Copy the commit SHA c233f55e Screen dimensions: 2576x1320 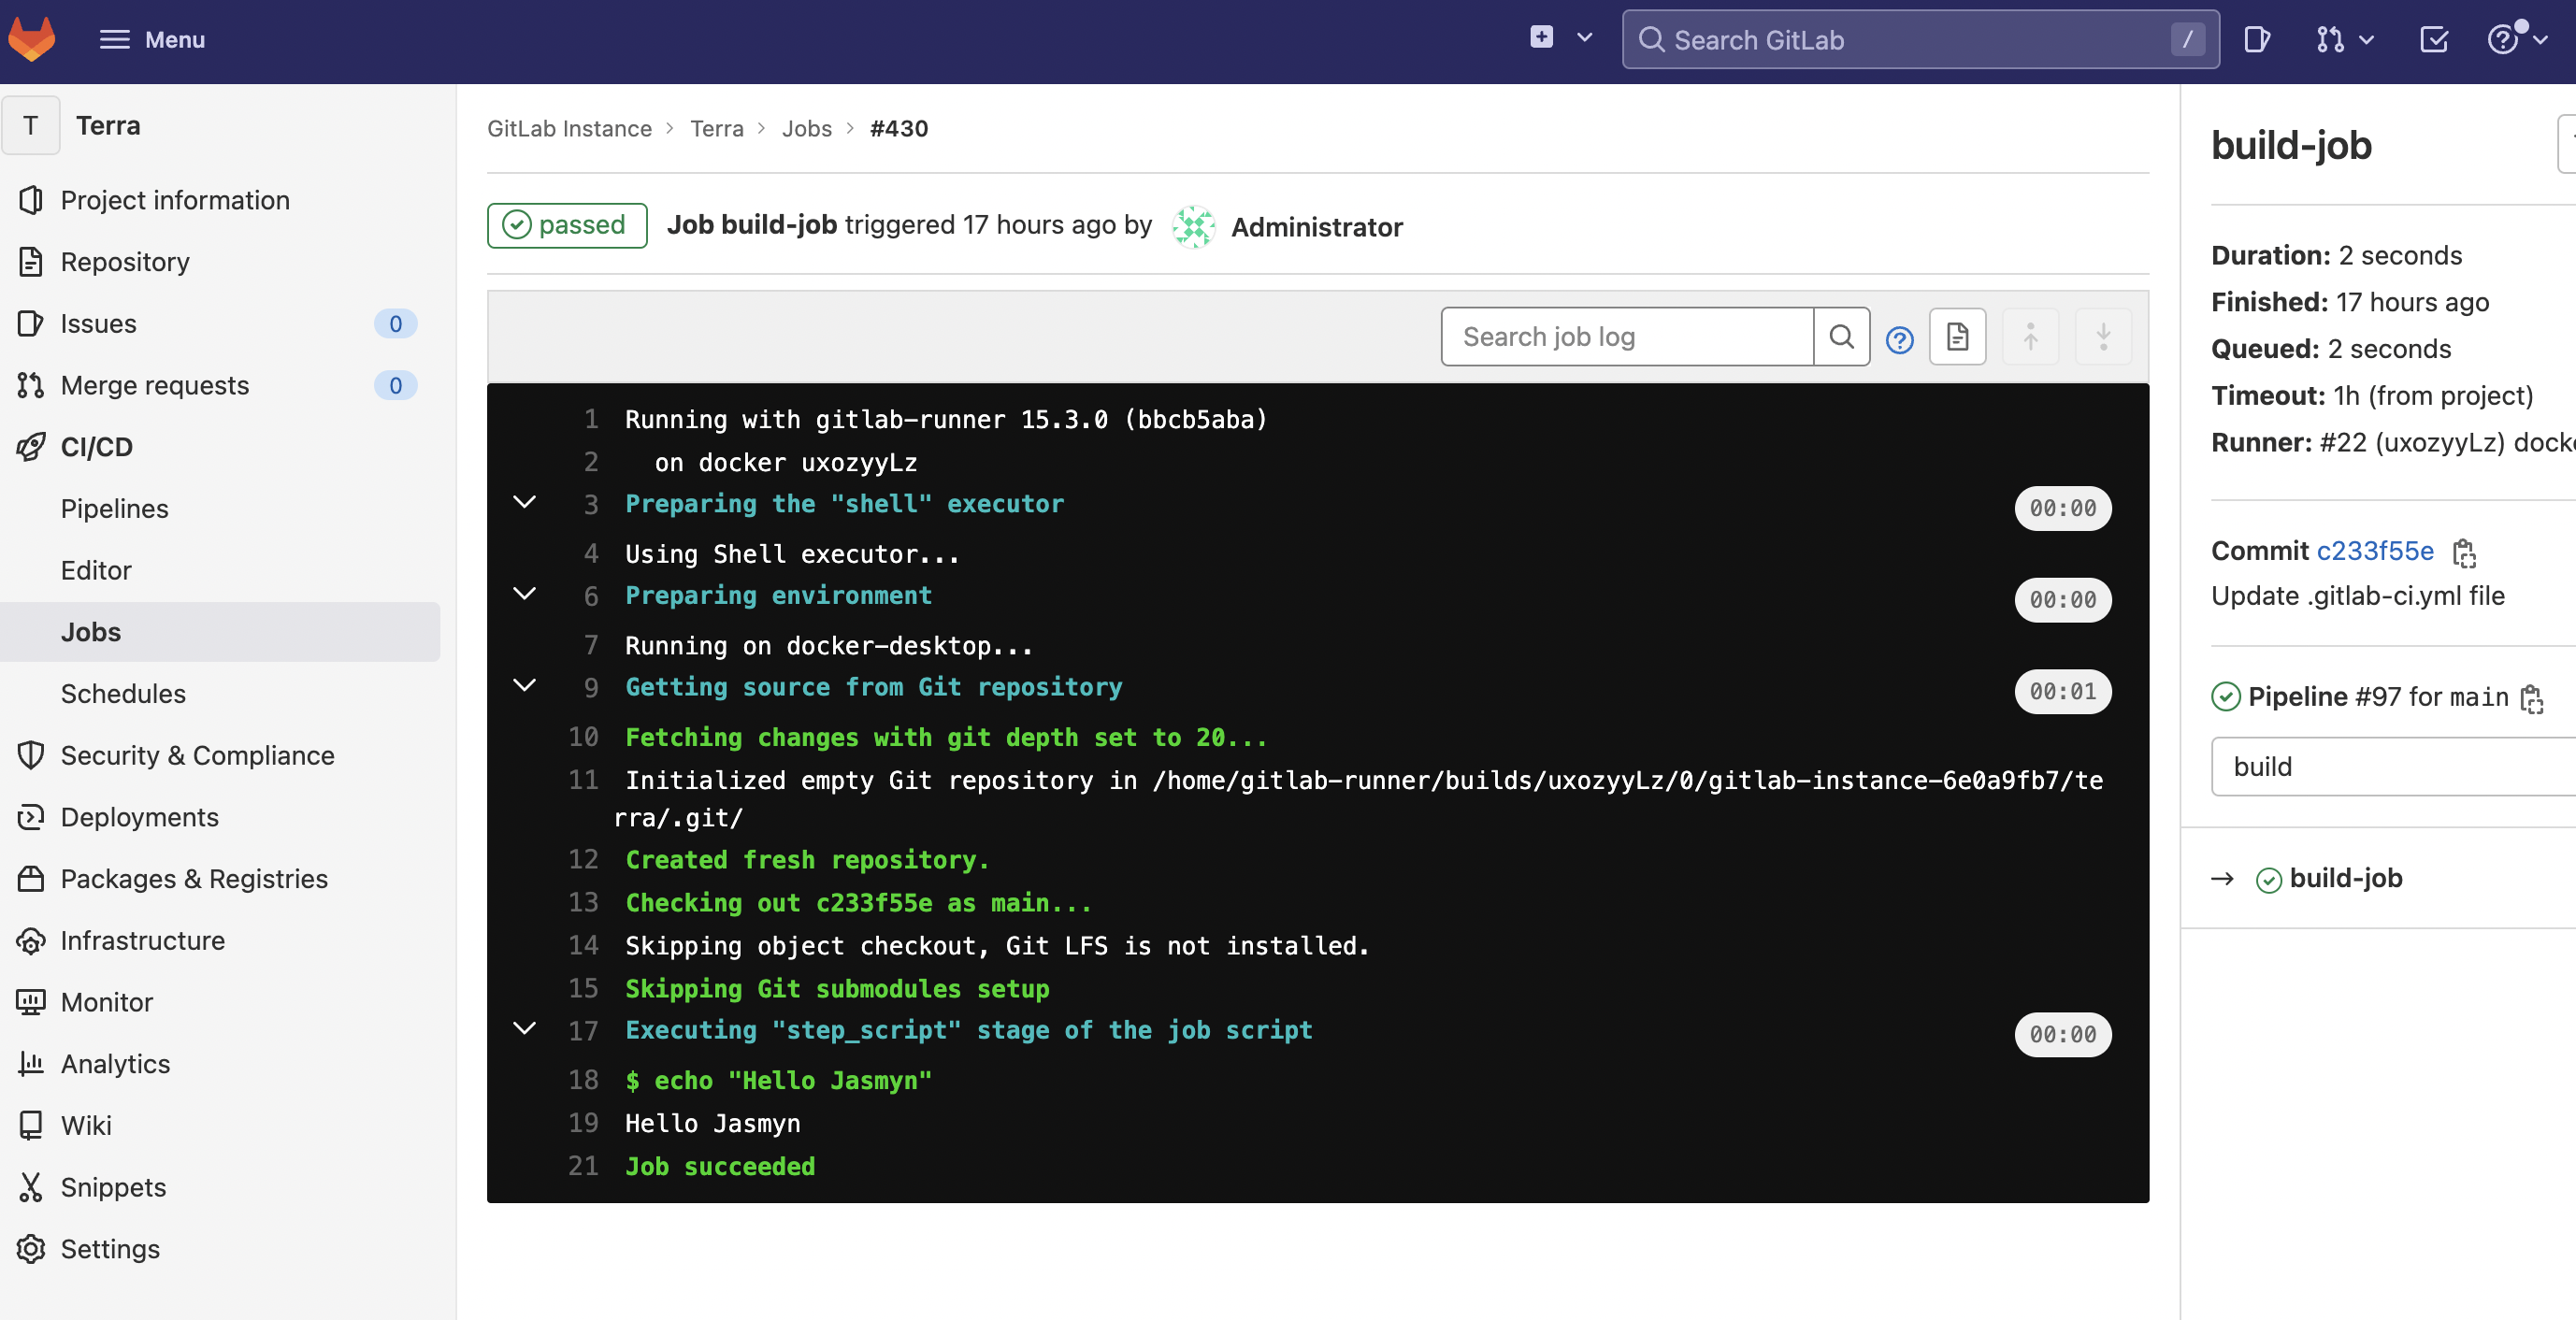[2464, 552]
